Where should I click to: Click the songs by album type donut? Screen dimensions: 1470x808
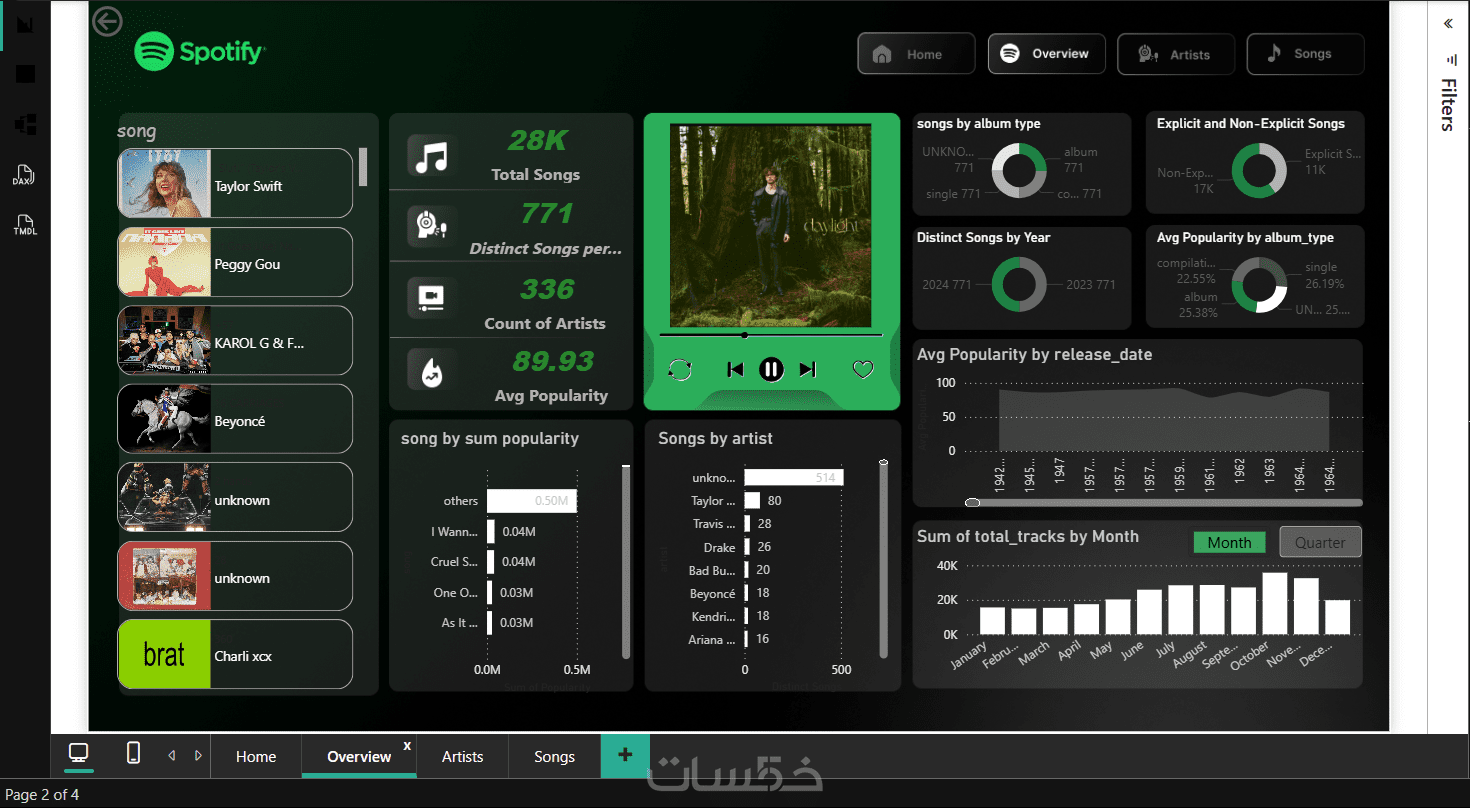[x=1019, y=170]
